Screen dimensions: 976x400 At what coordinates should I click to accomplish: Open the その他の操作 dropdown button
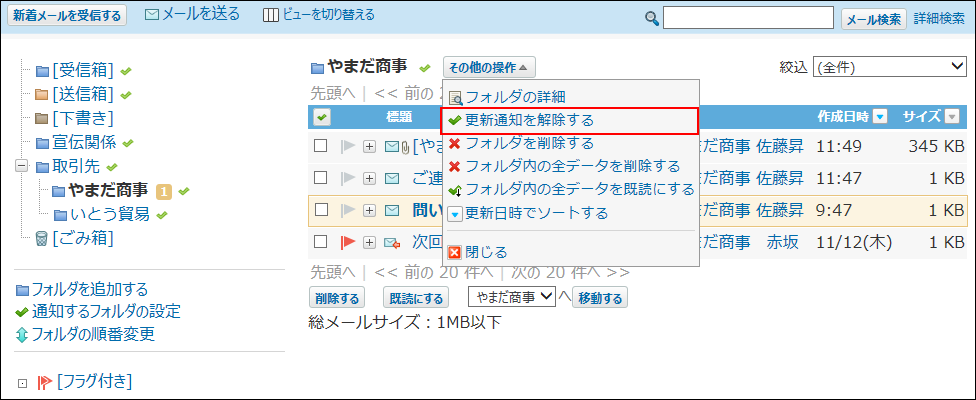coord(489,67)
